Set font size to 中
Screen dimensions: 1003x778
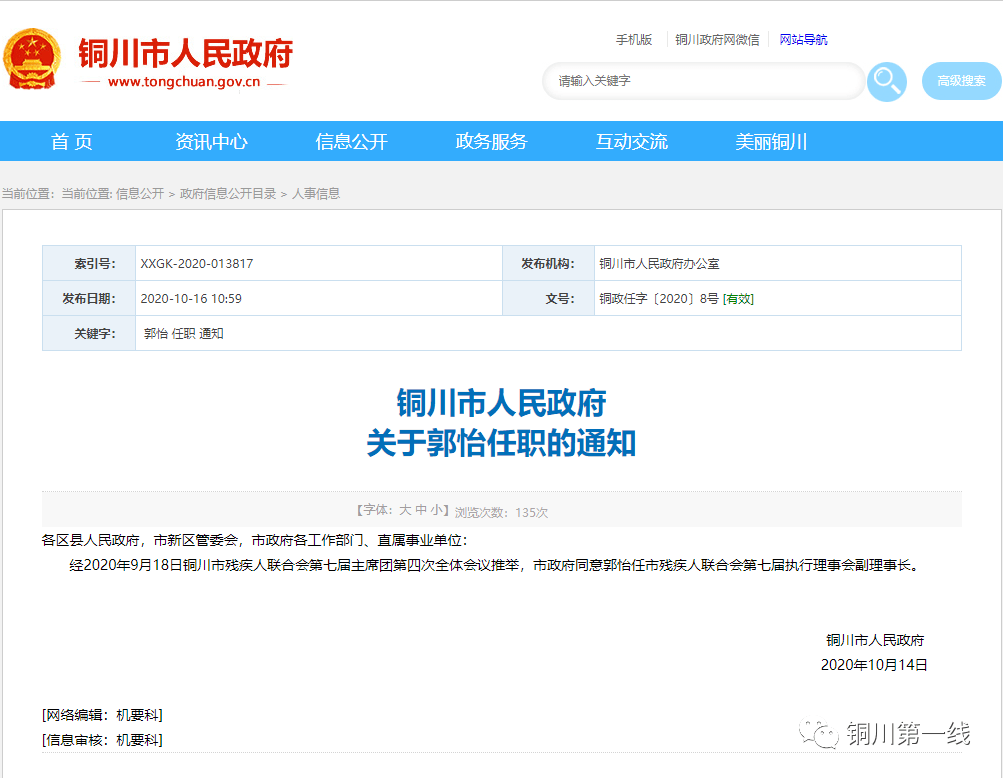click(x=421, y=510)
